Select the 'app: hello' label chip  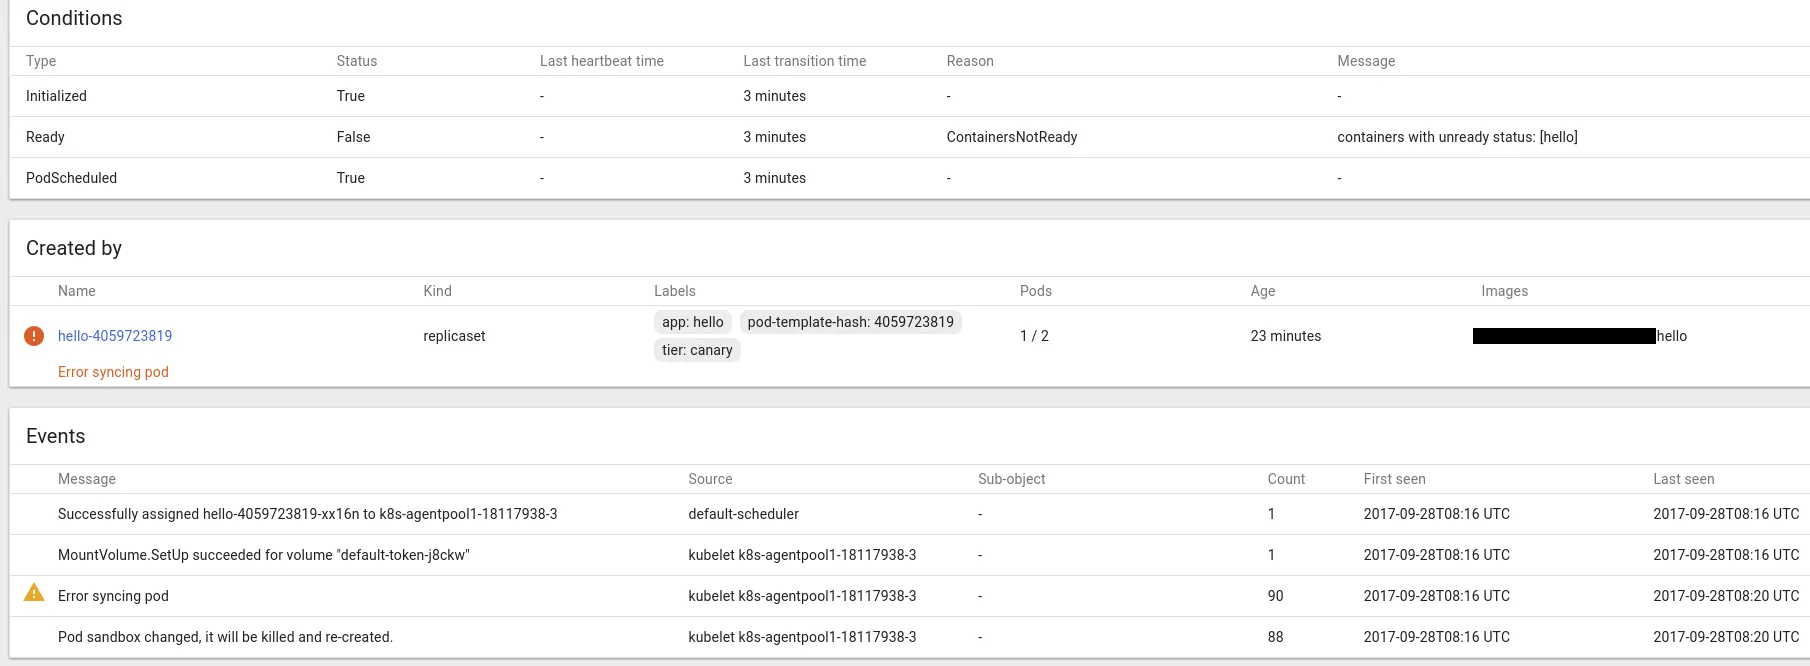[692, 322]
